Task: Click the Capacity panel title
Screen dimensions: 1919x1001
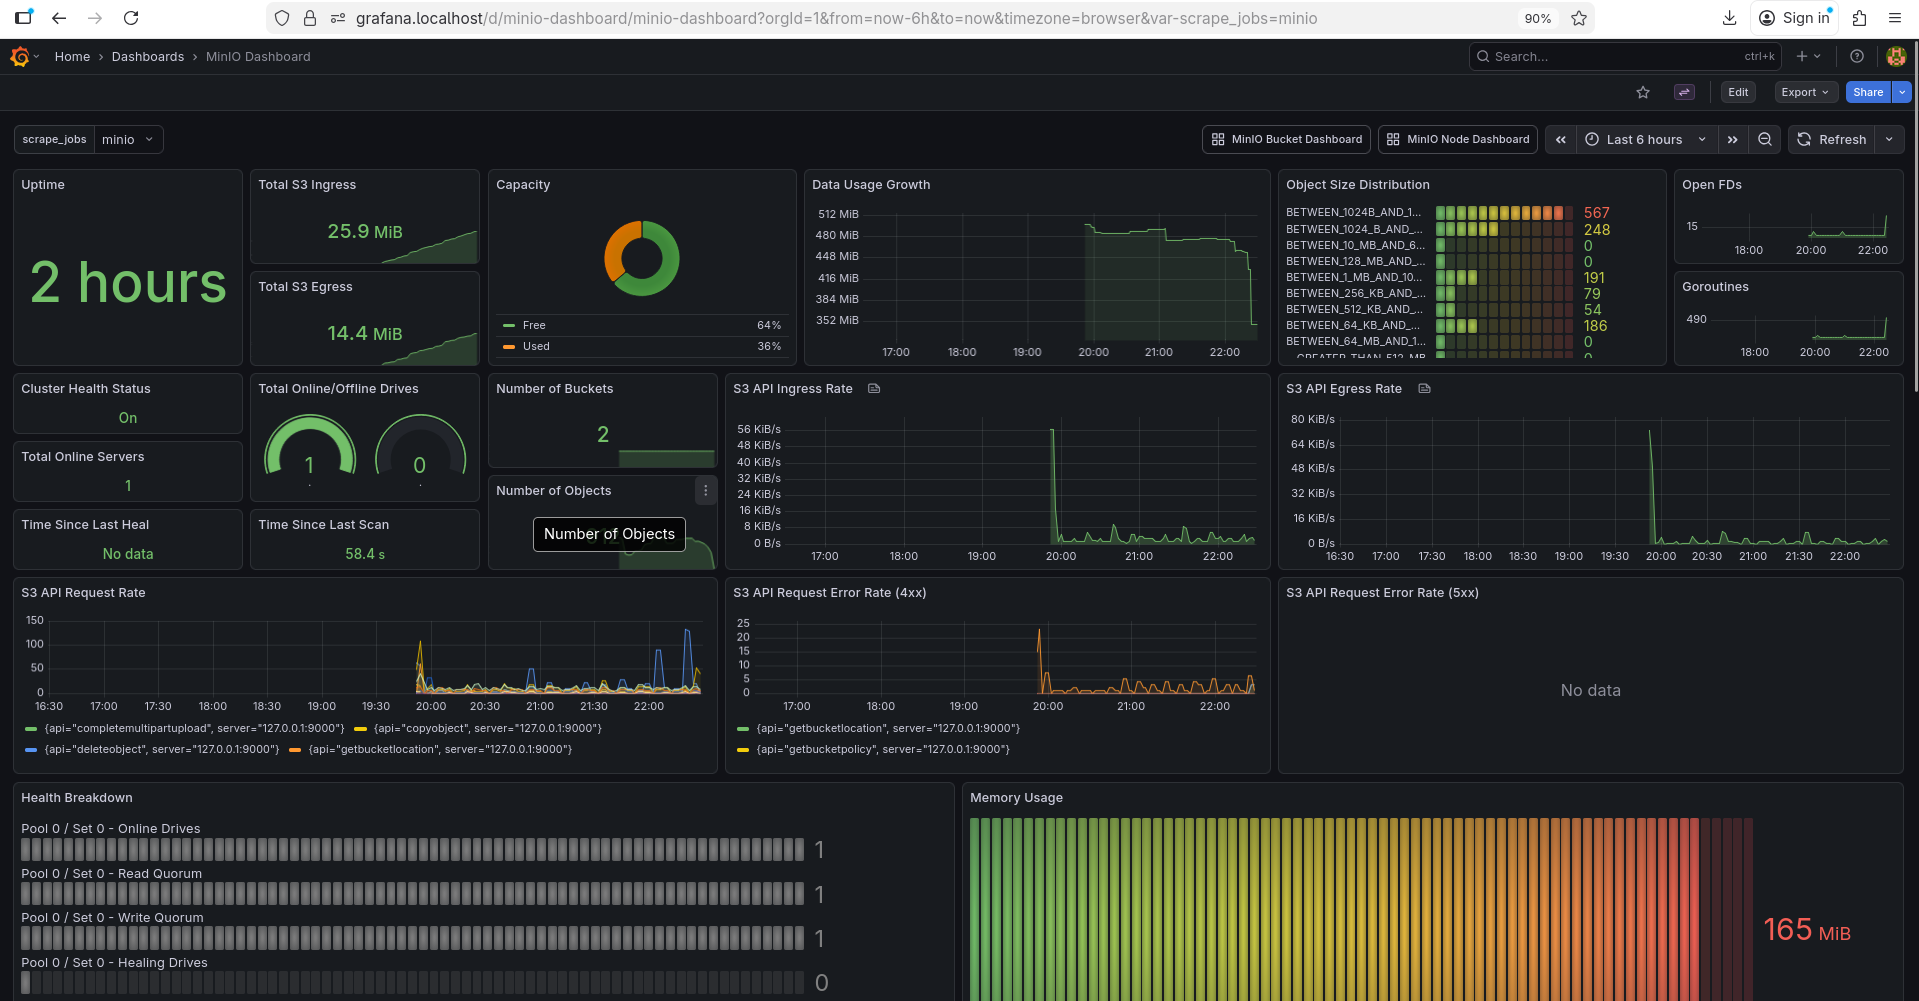Action: [x=523, y=185]
